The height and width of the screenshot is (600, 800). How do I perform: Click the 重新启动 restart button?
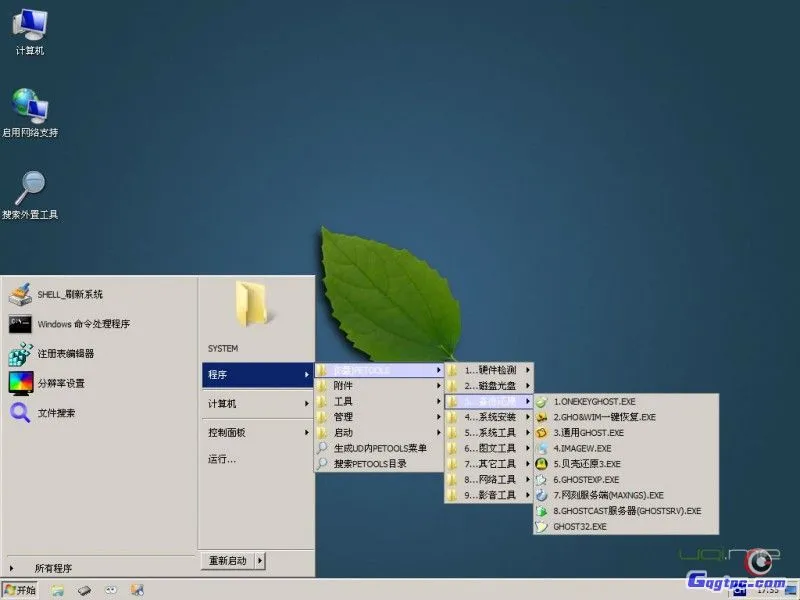[229, 560]
